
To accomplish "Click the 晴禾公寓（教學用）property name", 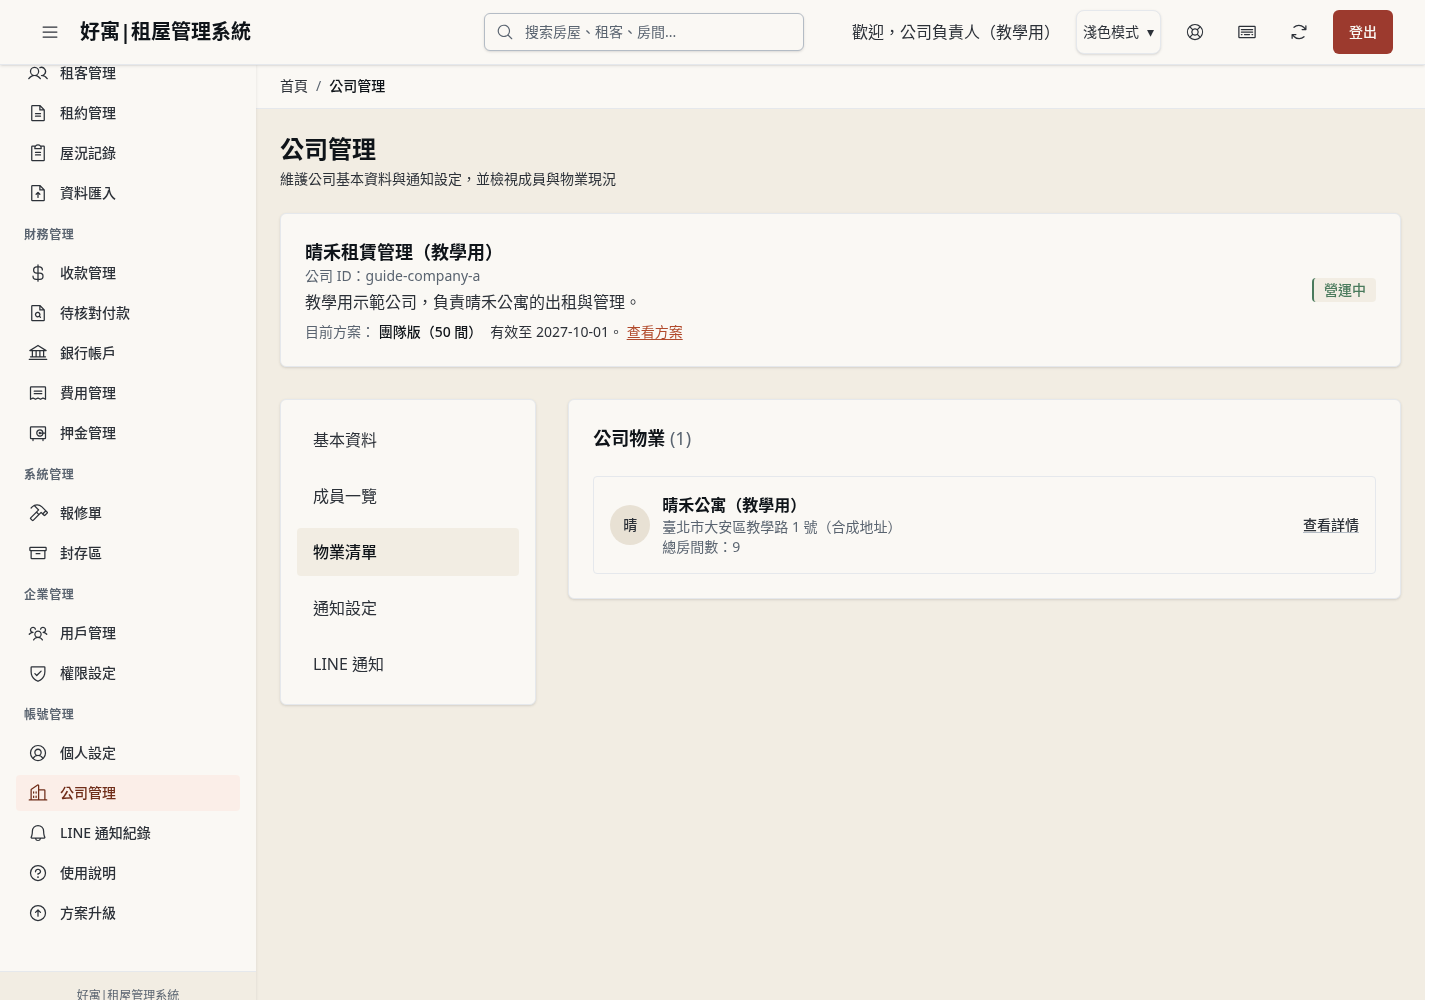I will click(732, 505).
